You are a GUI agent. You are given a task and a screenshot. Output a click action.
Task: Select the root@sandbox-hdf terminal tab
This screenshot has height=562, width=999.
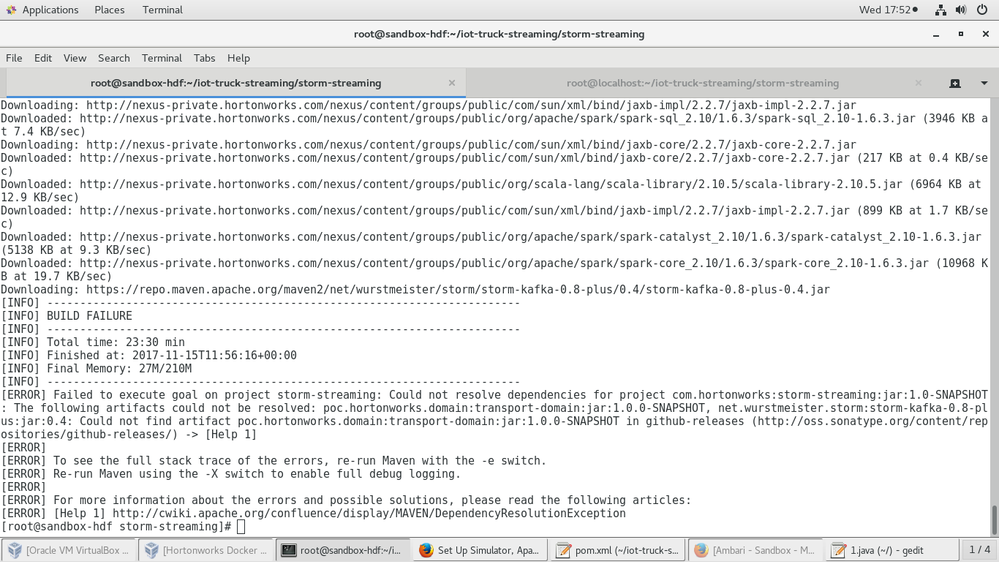coord(236,83)
